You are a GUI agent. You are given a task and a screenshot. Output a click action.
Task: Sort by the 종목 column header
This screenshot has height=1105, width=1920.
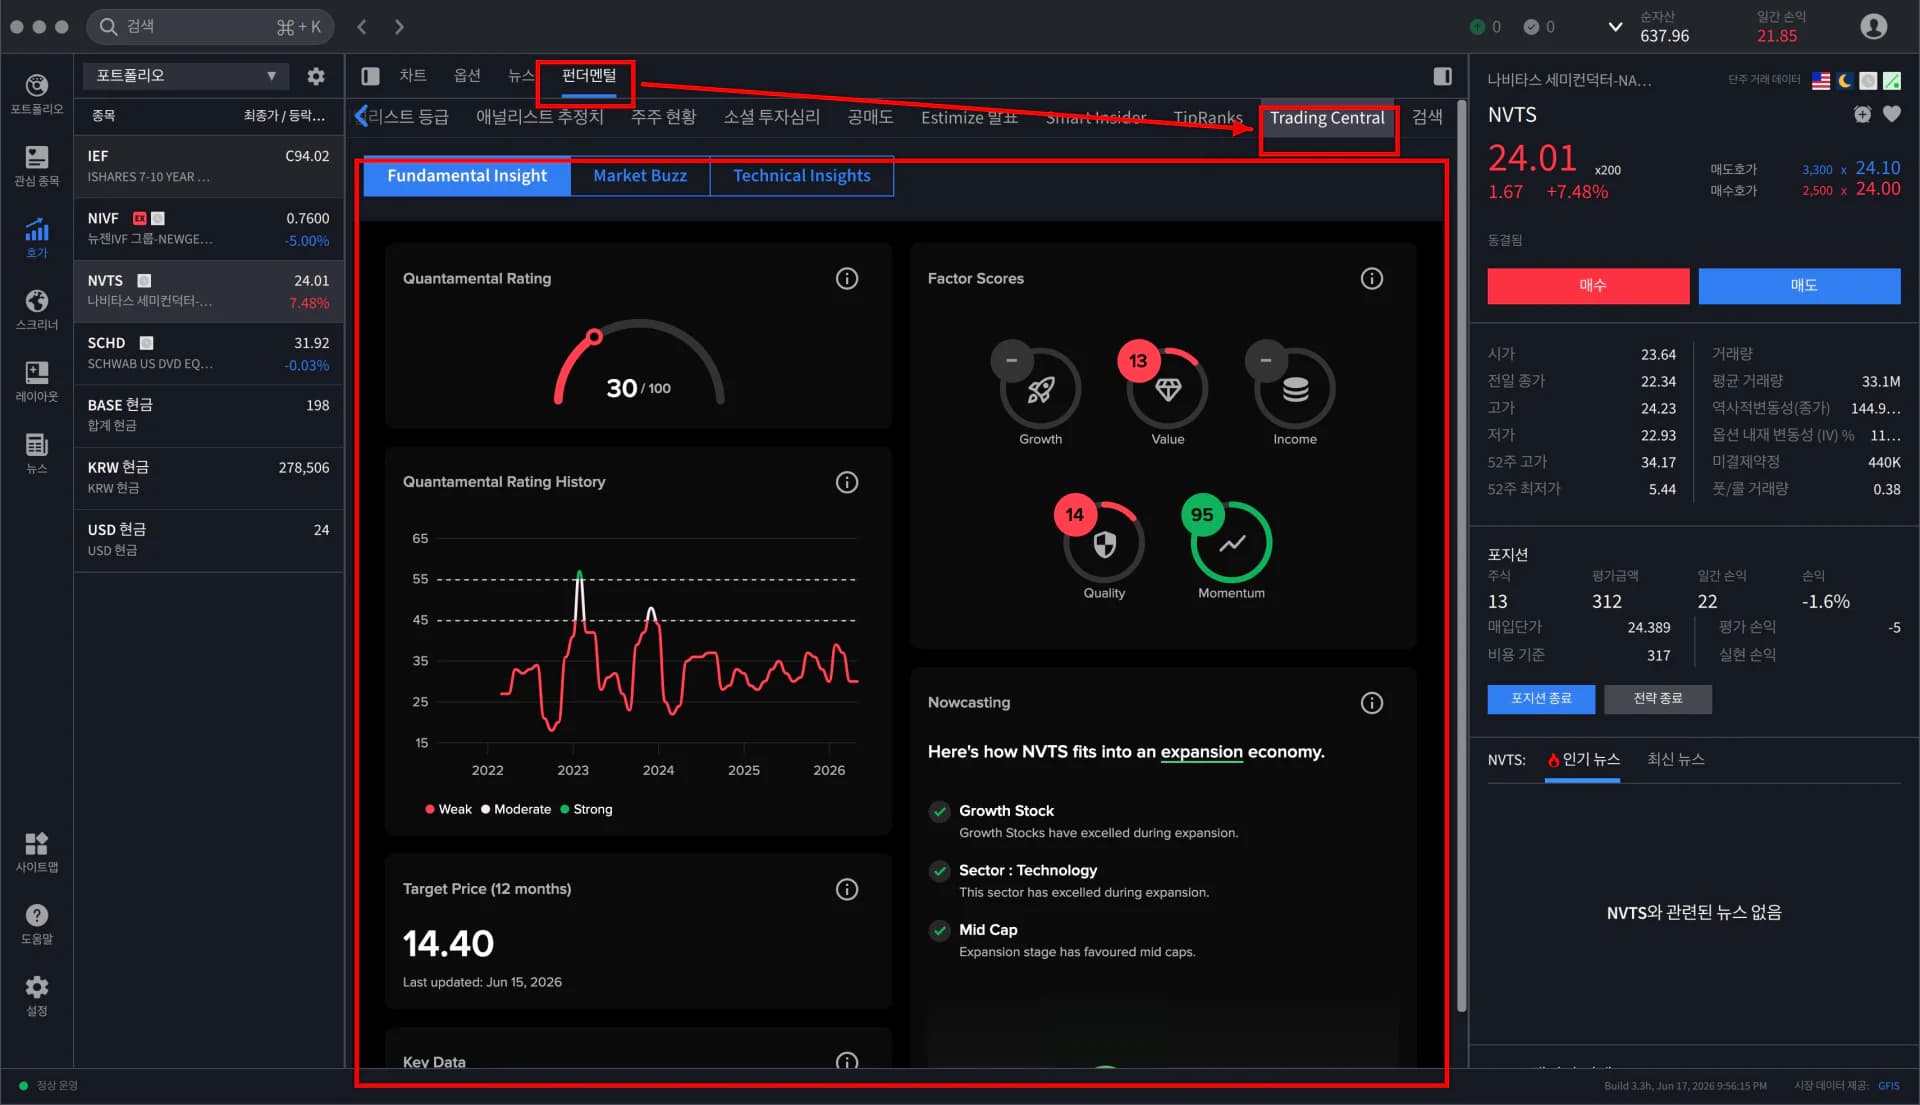coord(103,116)
